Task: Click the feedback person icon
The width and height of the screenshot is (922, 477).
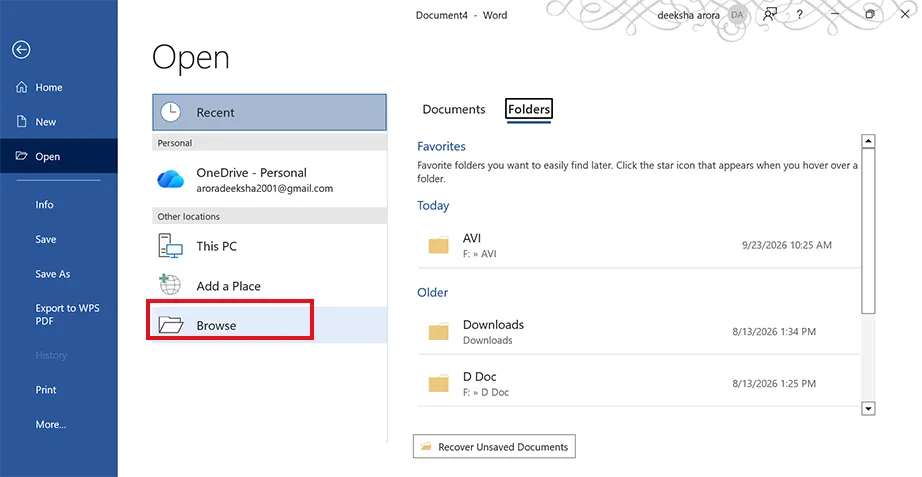Action: click(x=769, y=15)
